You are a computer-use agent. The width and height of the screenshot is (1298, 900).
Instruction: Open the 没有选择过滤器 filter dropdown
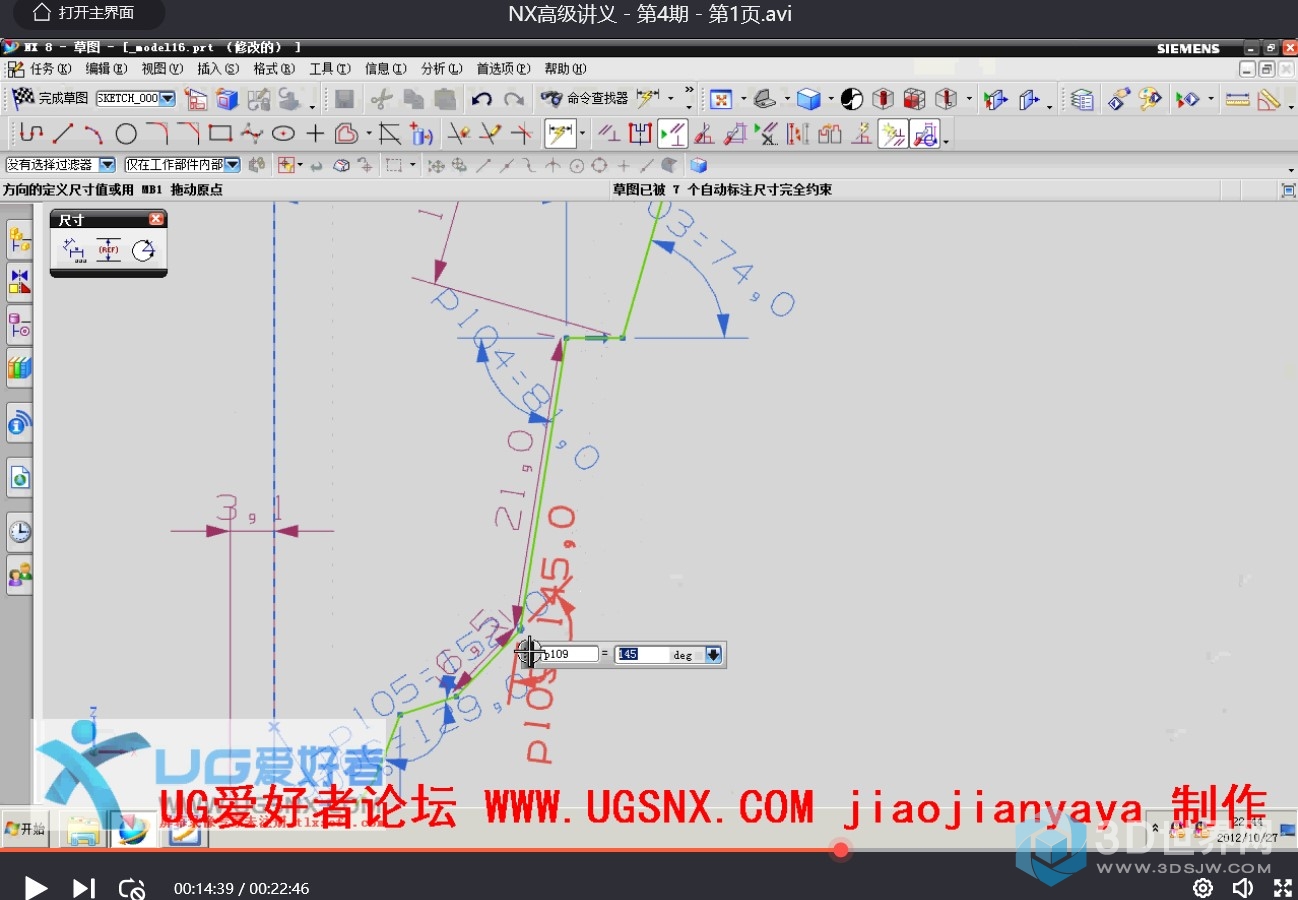click(106, 165)
